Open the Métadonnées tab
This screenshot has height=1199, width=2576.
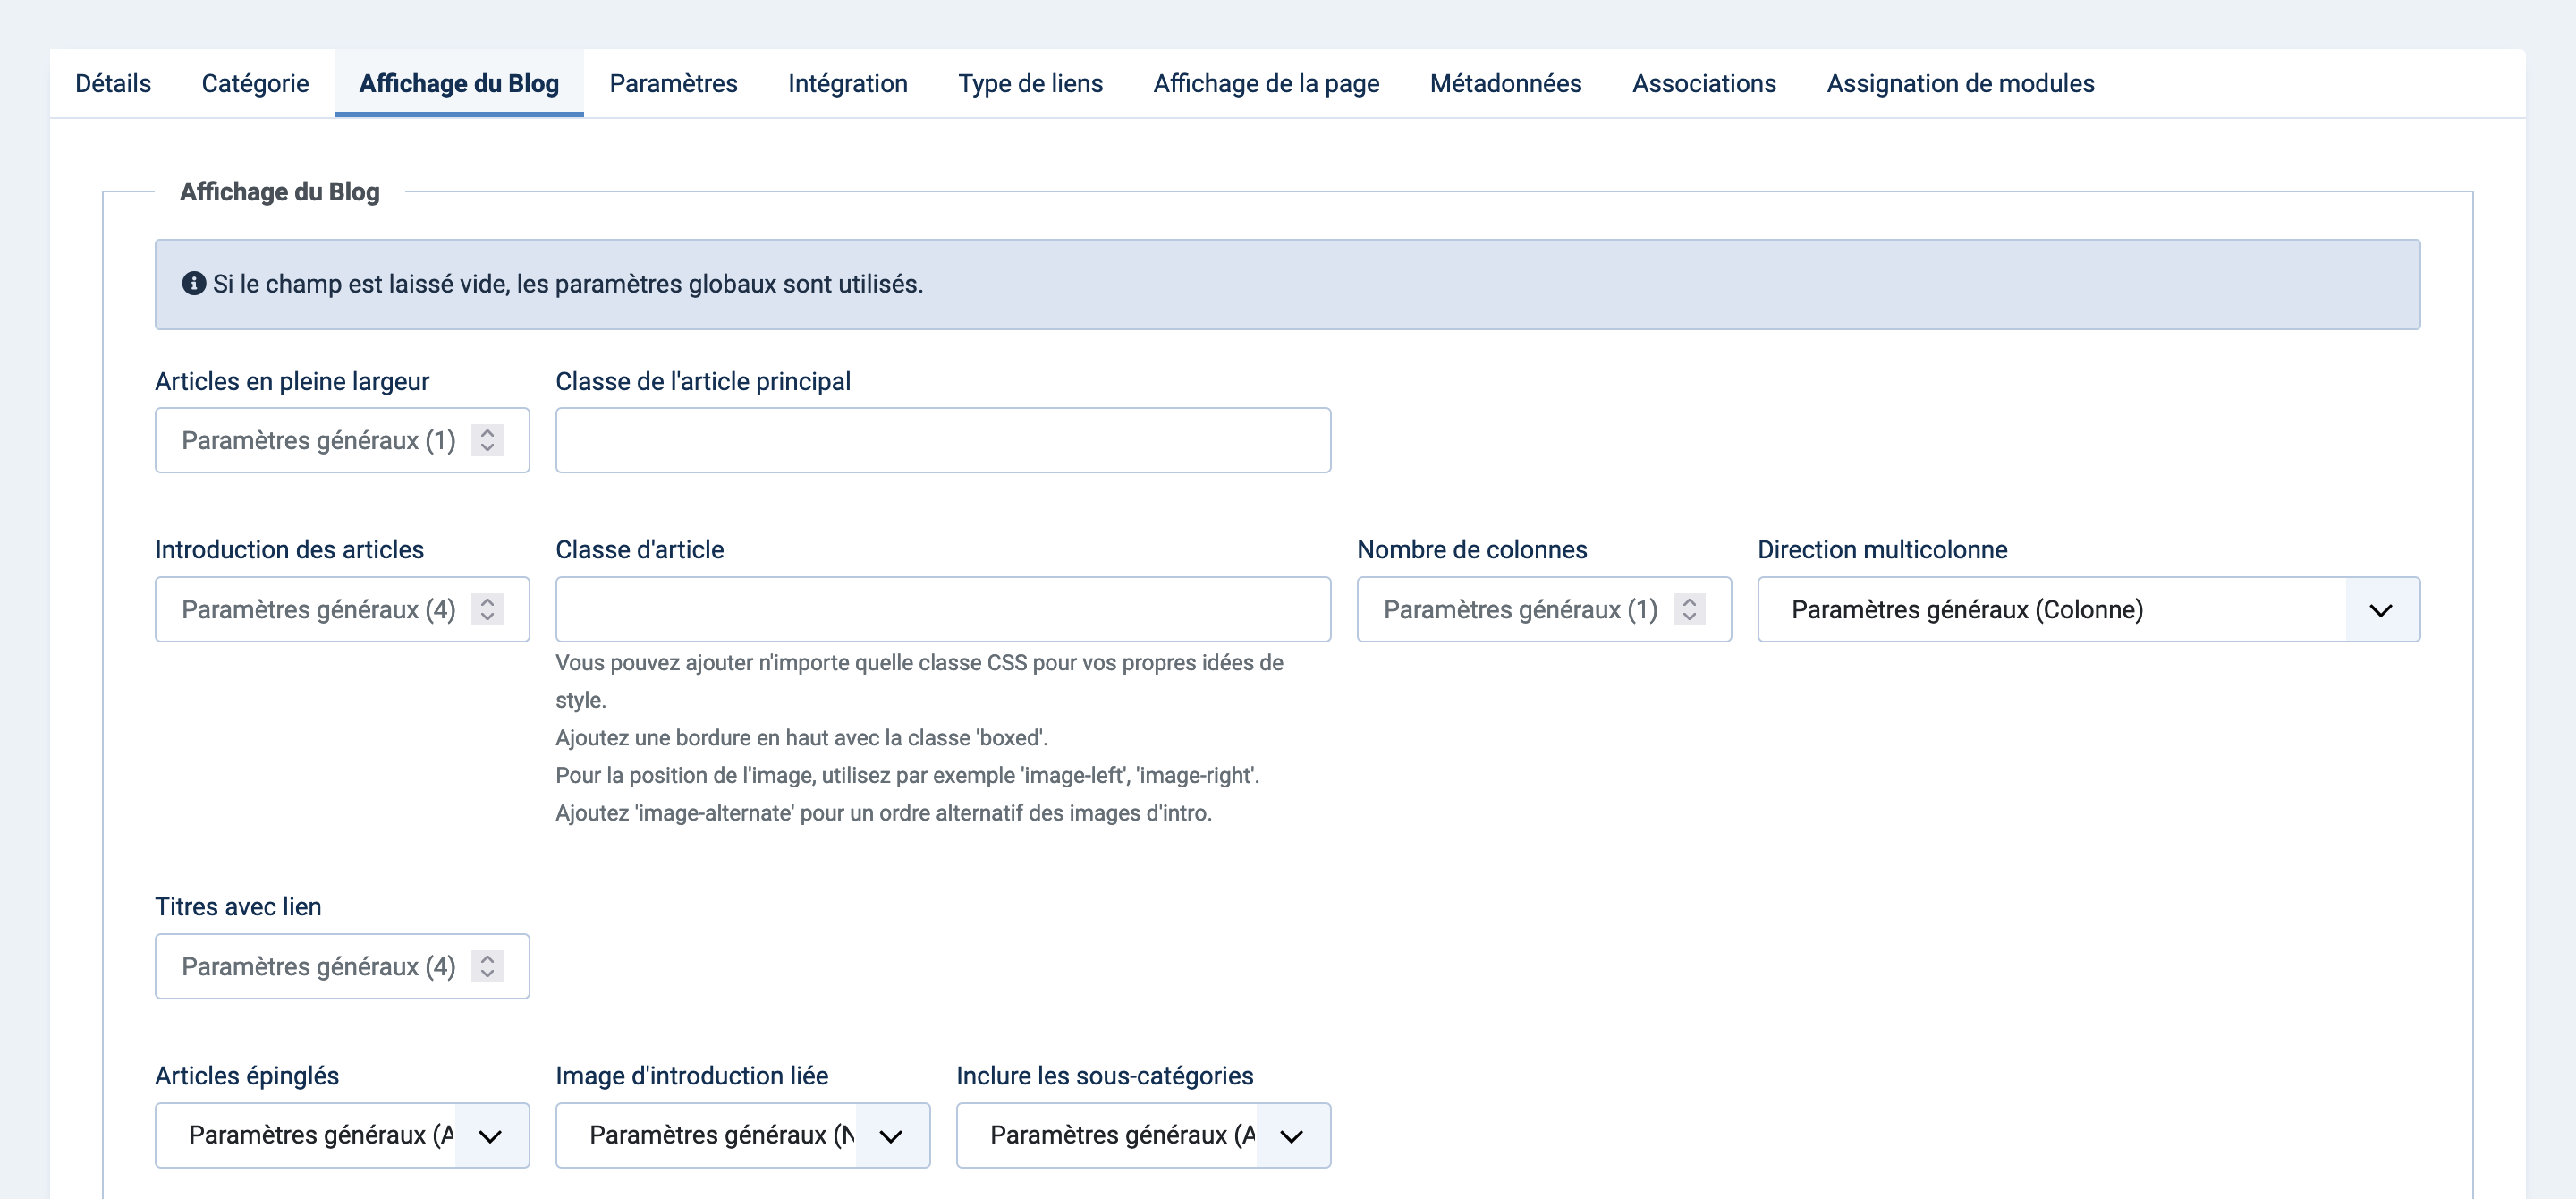(1505, 83)
